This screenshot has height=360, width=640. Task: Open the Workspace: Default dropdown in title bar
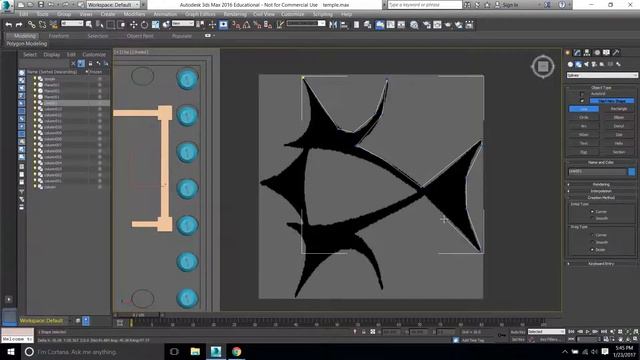pyautogui.click(x=113, y=4)
